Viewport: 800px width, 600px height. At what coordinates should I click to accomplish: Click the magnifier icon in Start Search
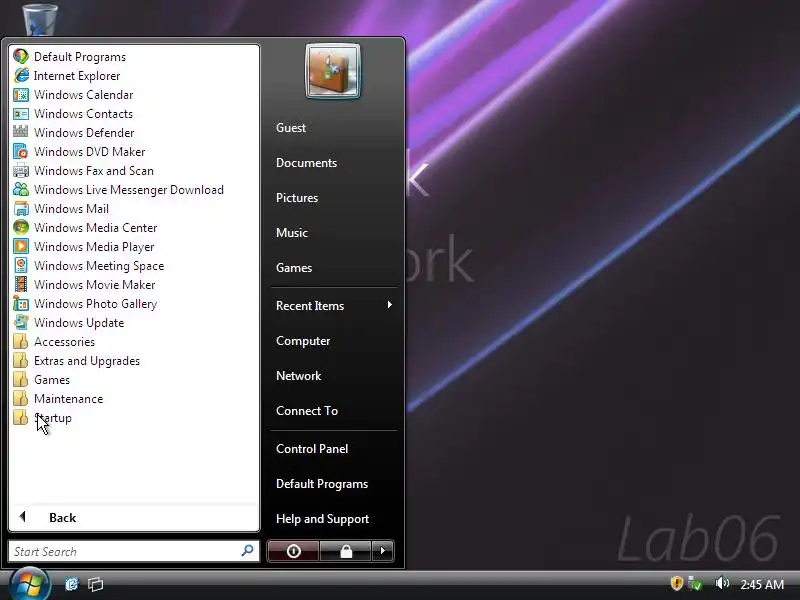[x=247, y=551]
